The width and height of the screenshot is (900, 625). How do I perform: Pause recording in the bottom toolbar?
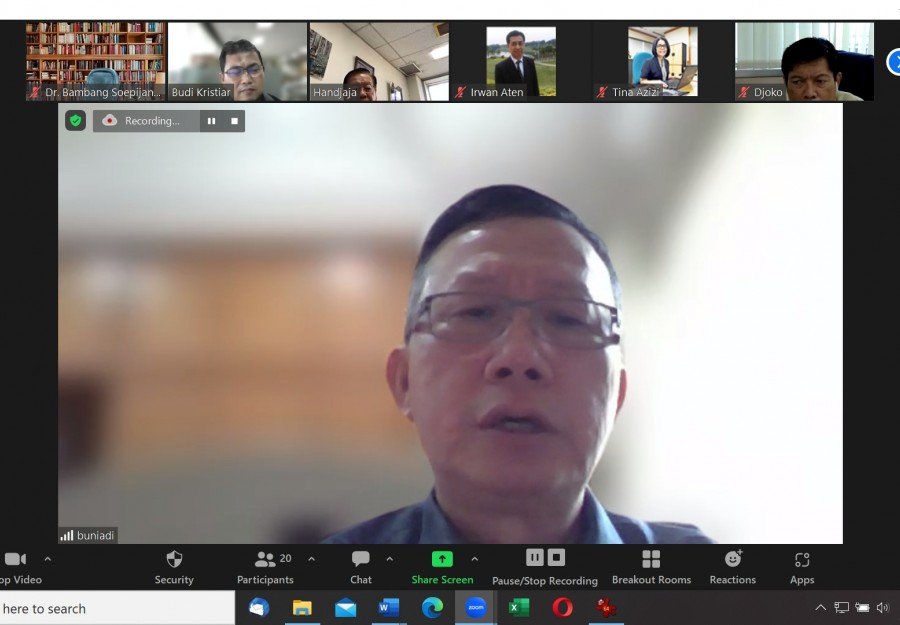coord(534,557)
